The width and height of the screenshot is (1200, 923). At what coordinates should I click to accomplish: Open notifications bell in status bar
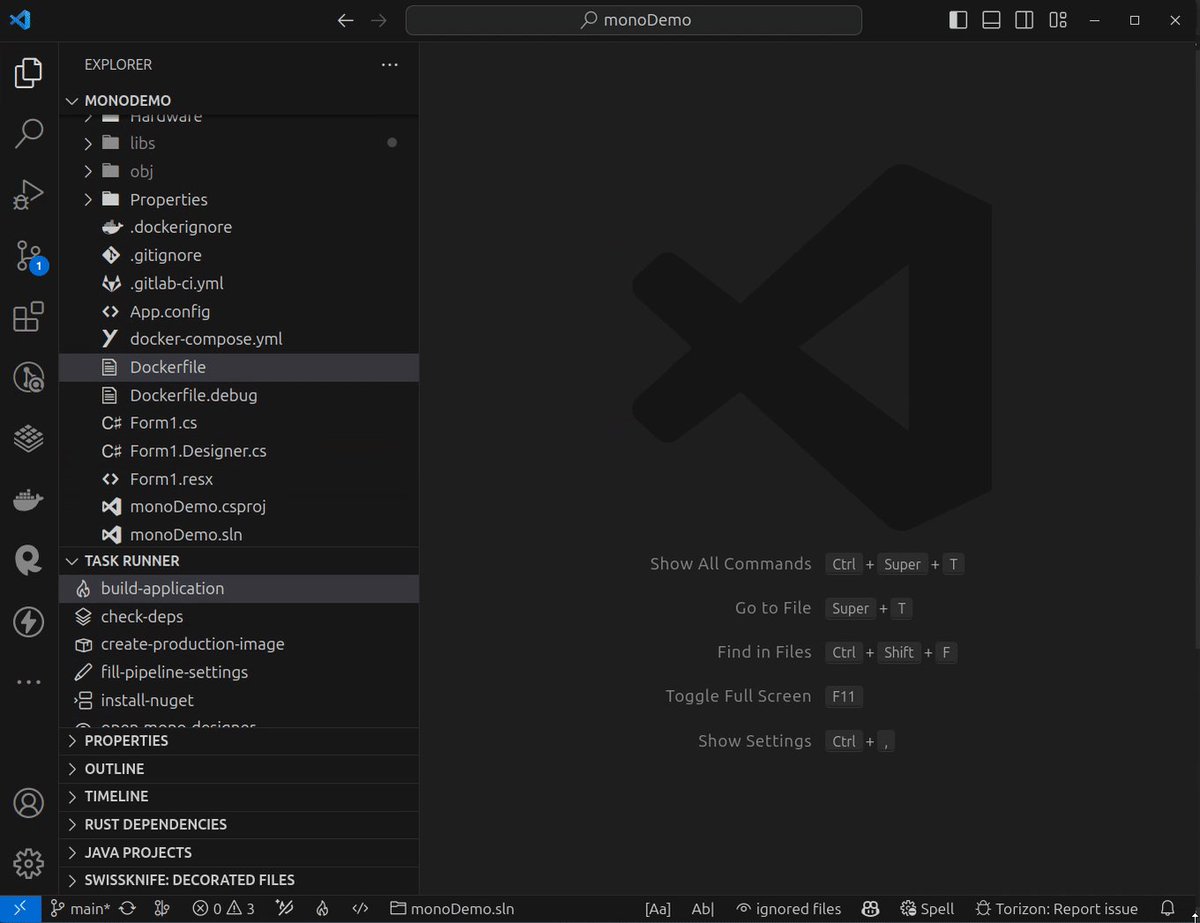coord(1167,909)
